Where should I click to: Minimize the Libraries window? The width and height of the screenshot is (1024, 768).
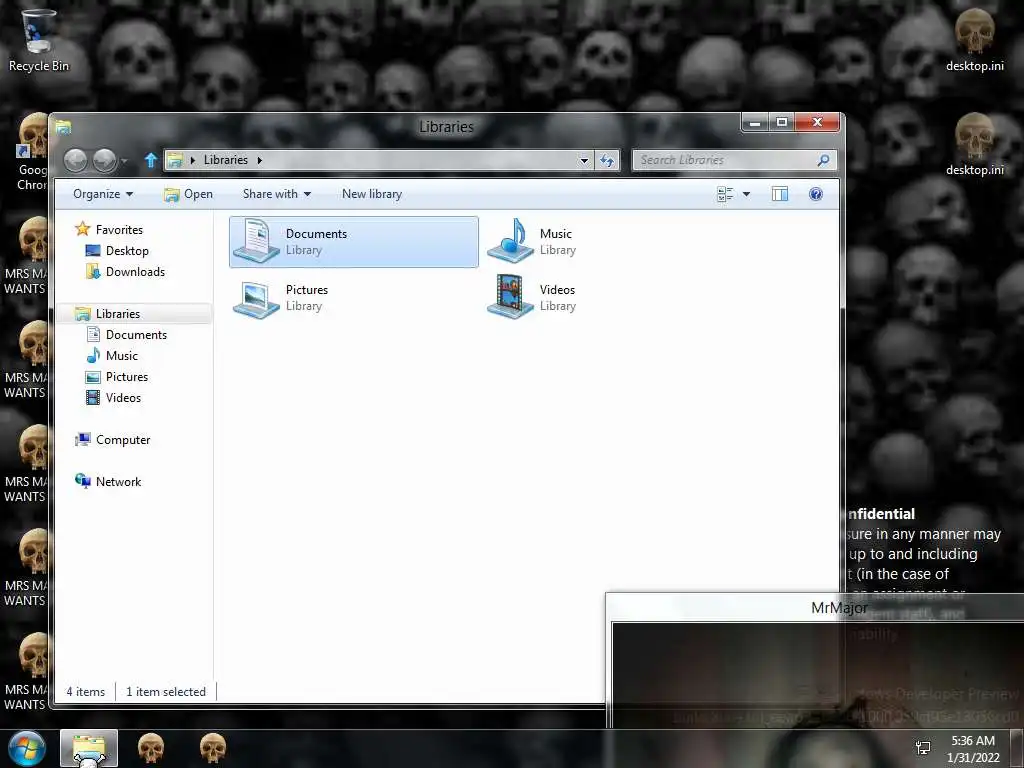(x=756, y=122)
